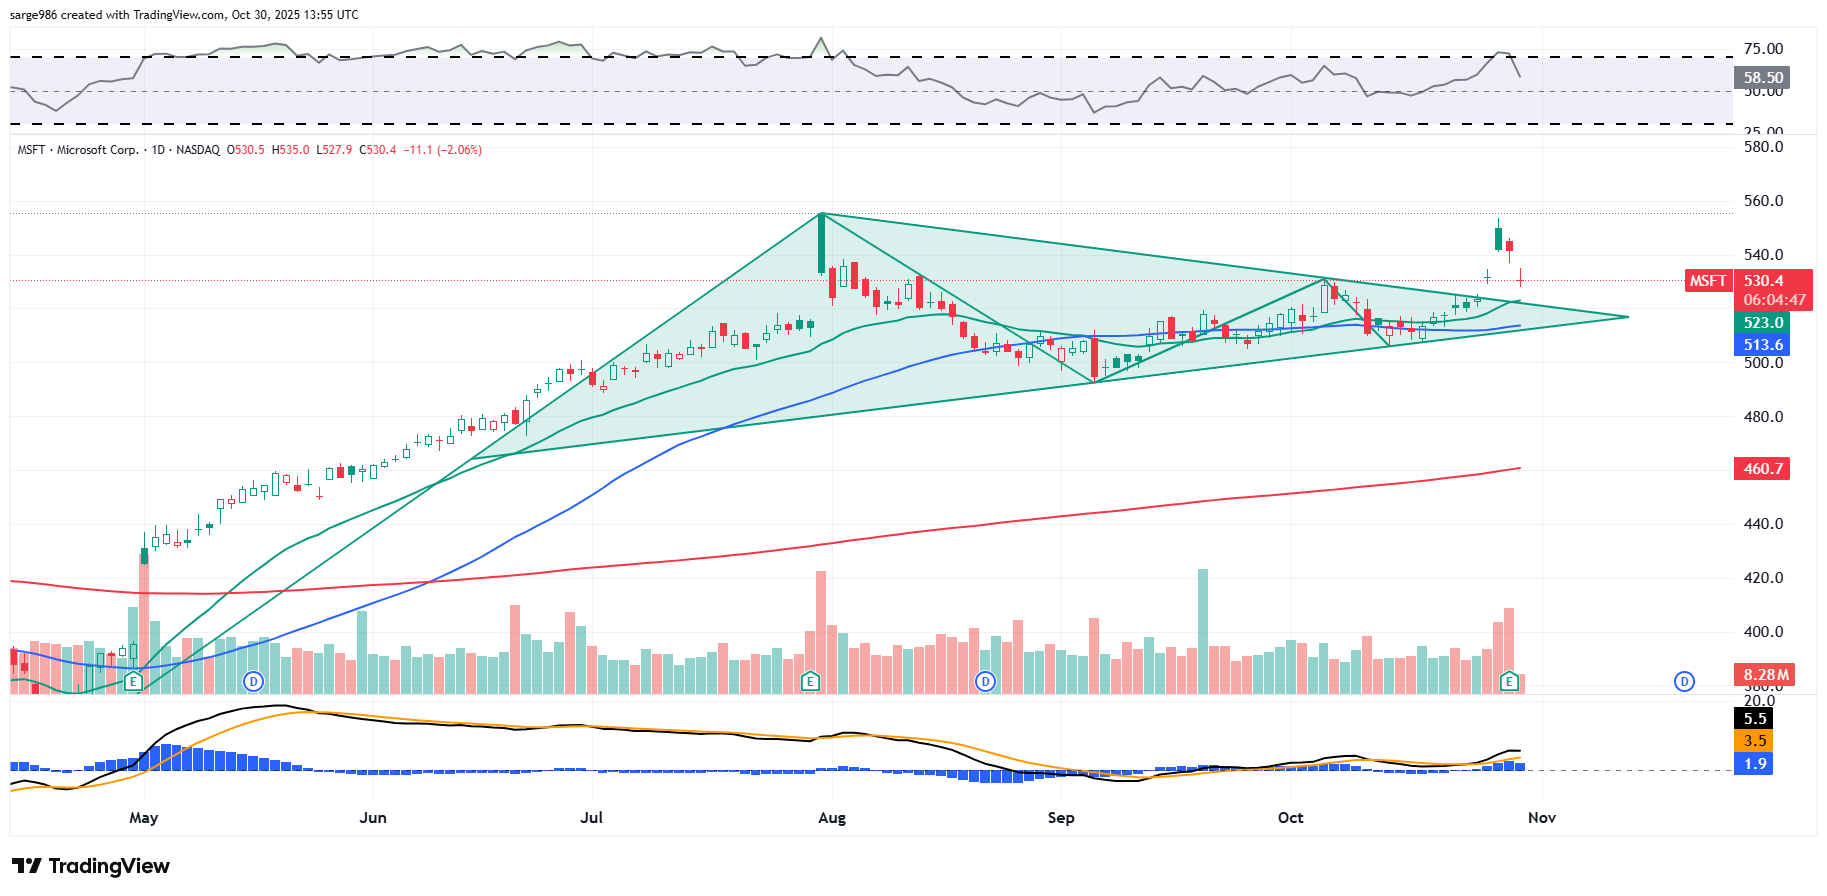Select the RSI value label 58.50
Screen dimensions: 1827x896
pyautogui.click(x=1763, y=78)
